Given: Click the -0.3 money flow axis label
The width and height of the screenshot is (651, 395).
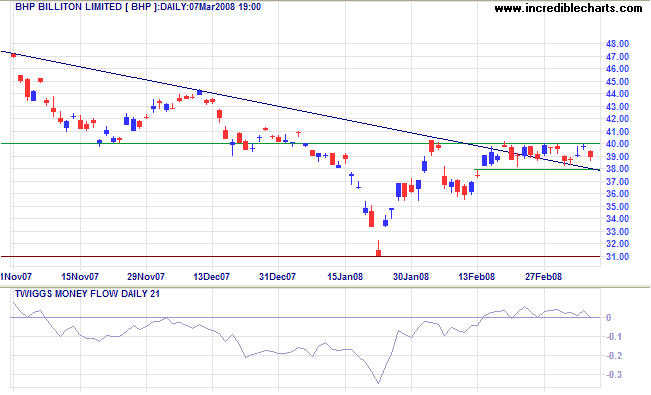Looking at the screenshot, I should point(613,375).
